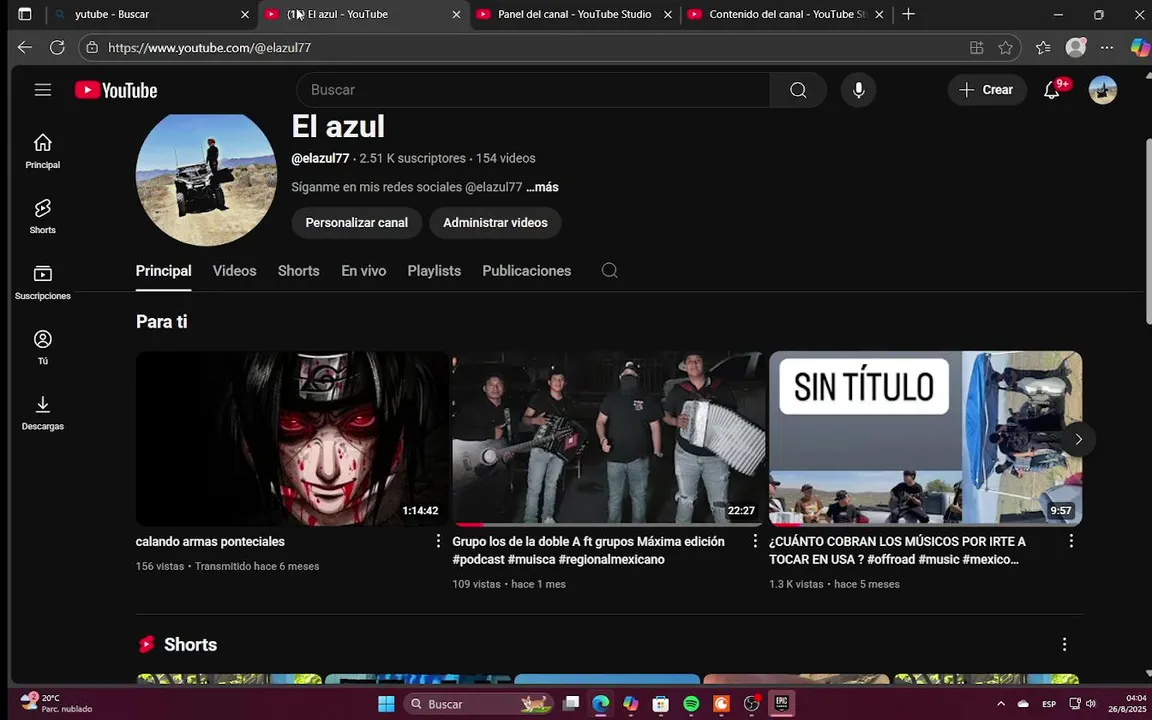
Task: Open weather widget showing 20°C
Action: click(x=57, y=703)
